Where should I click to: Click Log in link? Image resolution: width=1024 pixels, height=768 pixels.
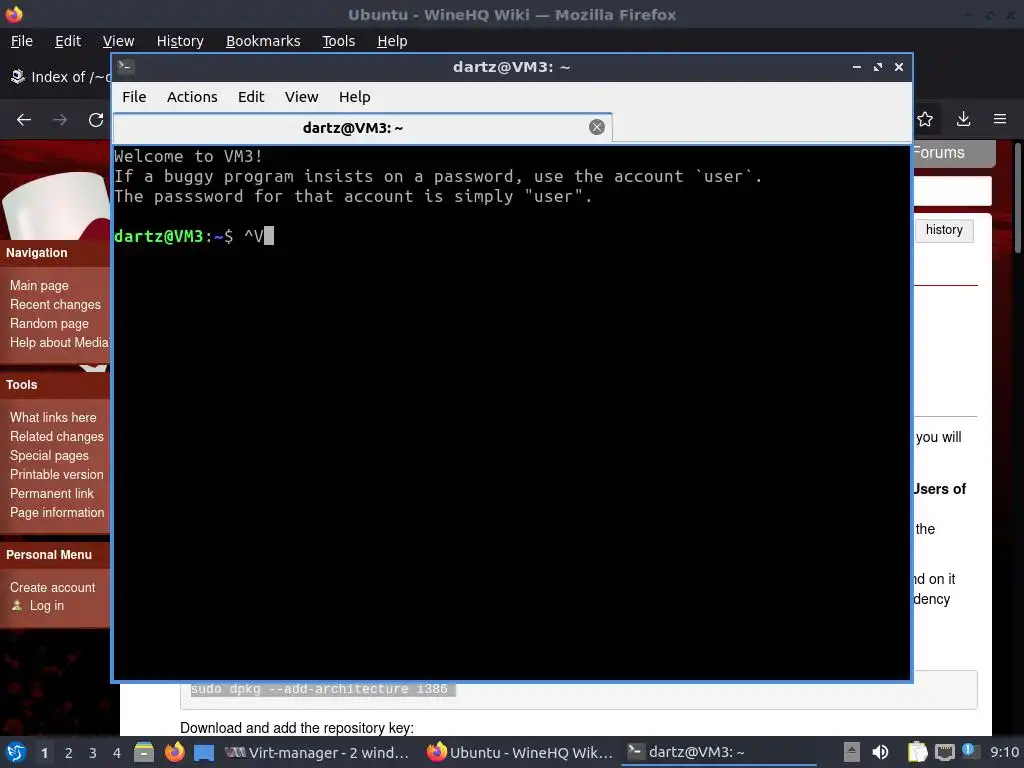(x=46, y=605)
